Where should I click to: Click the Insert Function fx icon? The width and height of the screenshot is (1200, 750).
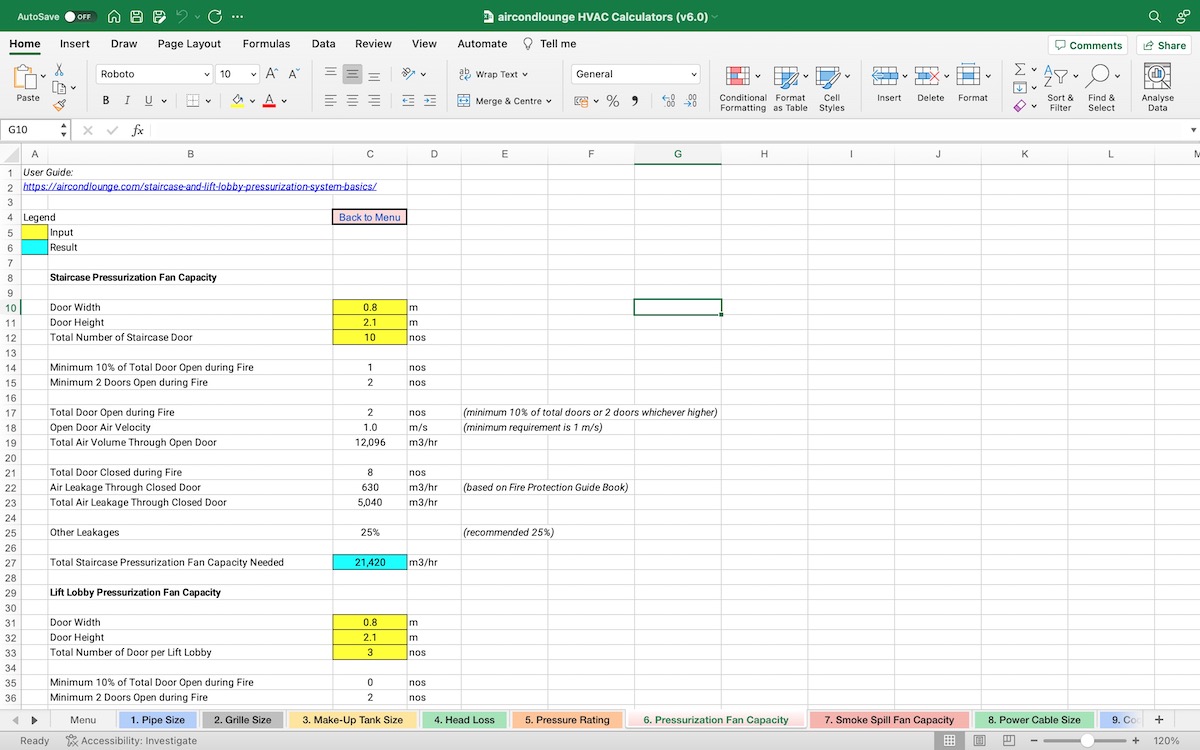click(x=138, y=130)
